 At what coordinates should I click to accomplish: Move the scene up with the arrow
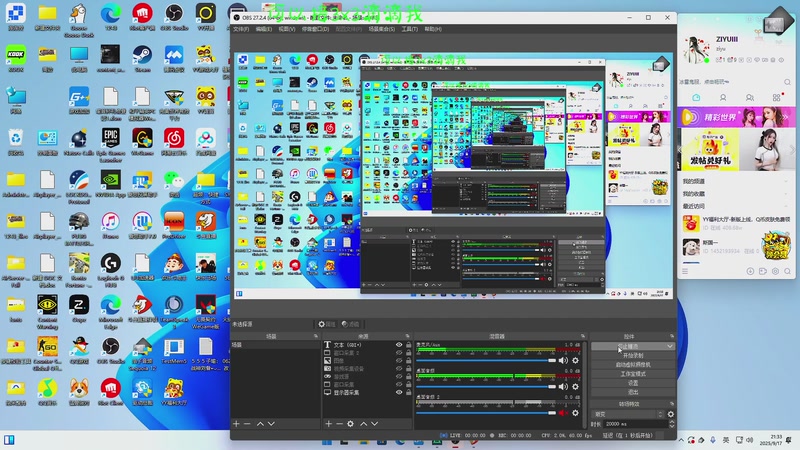(260, 423)
